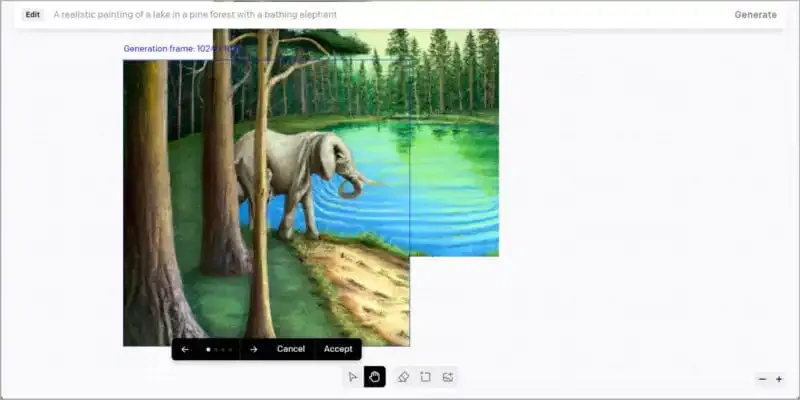Zoom in with the plus icon
This screenshot has width=800, height=400.
779,380
